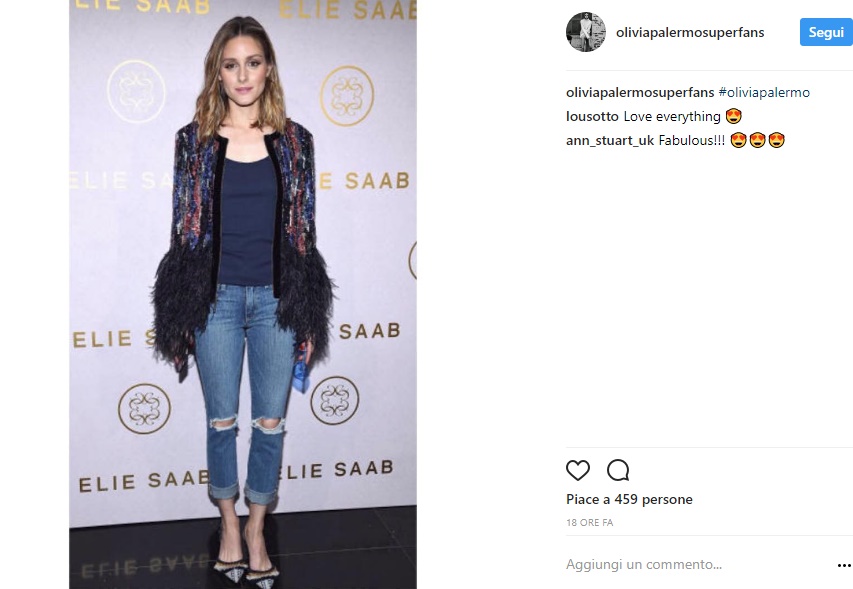This screenshot has width=853, height=589.
Task: Click the Fabulous!!! comment text
Action: click(x=691, y=140)
